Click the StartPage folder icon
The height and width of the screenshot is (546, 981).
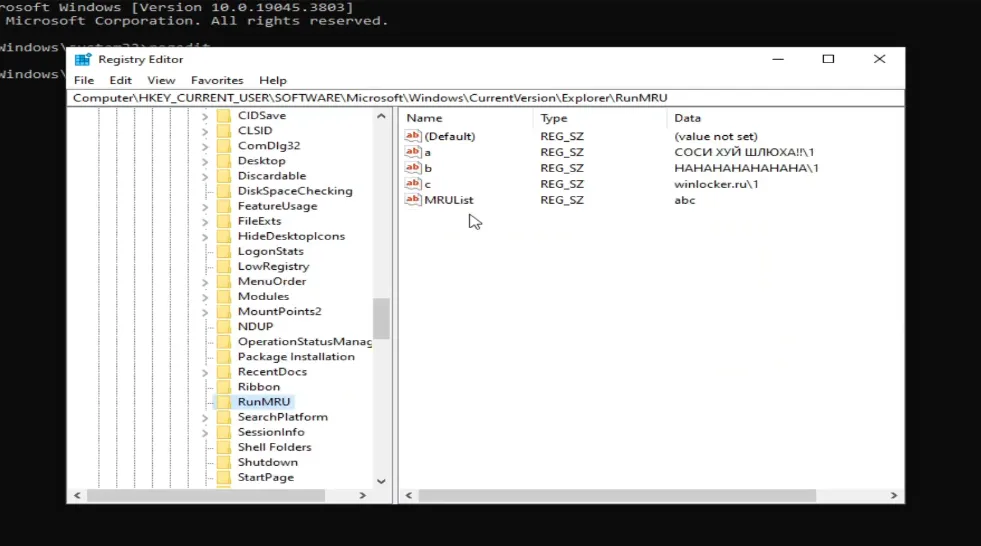pos(223,477)
